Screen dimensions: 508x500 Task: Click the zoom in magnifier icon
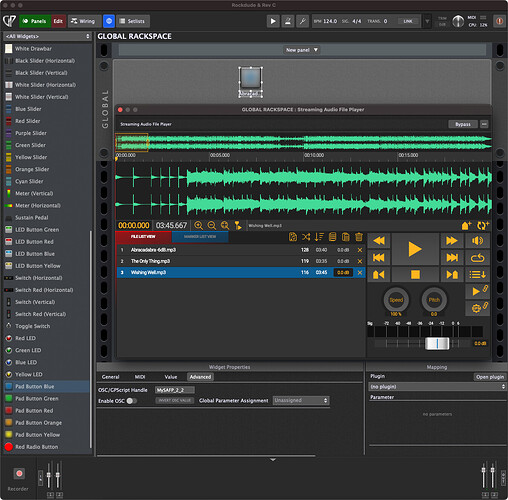pos(198,226)
